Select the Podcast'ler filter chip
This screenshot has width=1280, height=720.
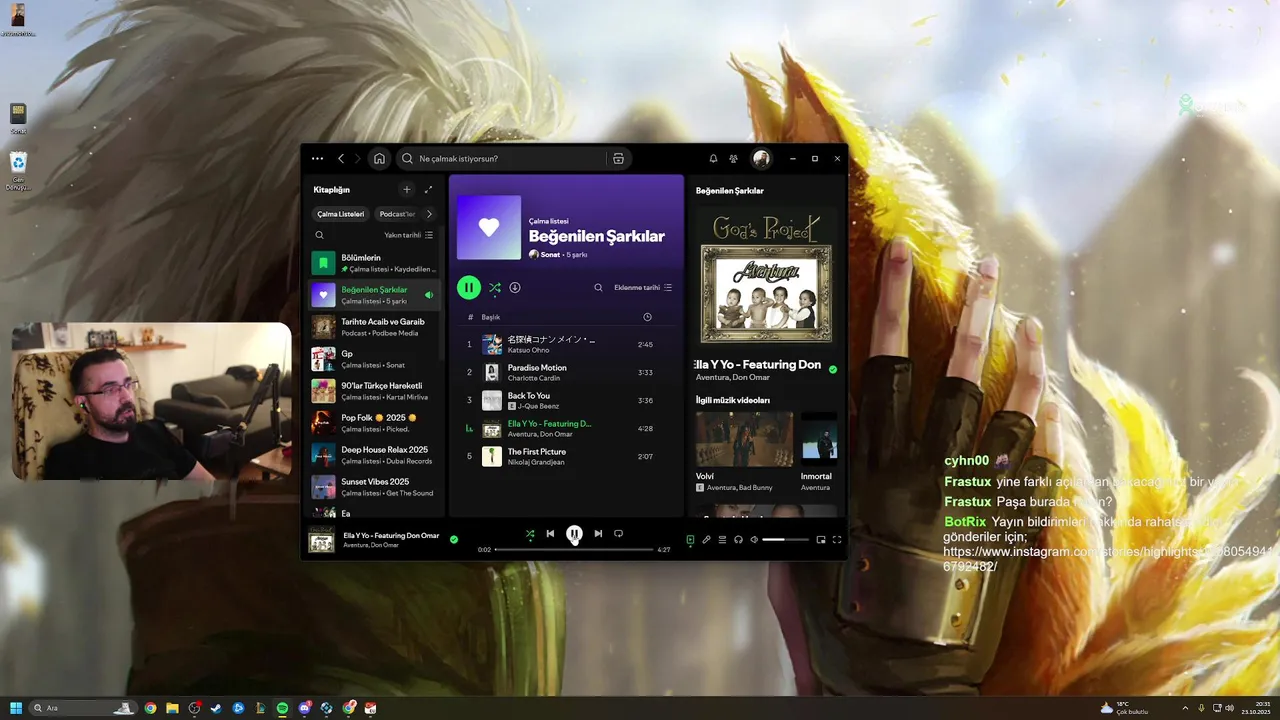click(397, 214)
